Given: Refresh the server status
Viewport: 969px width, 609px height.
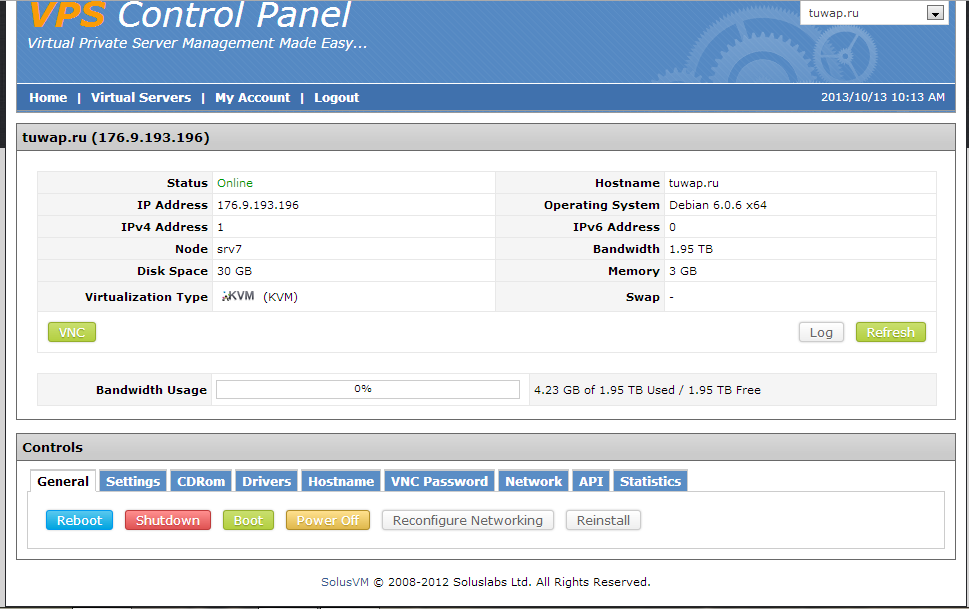Looking at the screenshot, I should [x=890, y=332].
